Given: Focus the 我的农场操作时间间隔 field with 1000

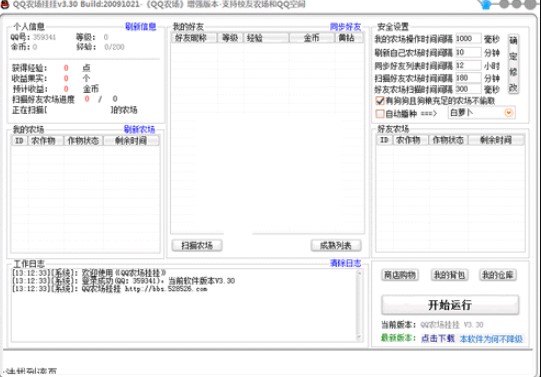Looking at the screenshot, I should pos(468,39).
